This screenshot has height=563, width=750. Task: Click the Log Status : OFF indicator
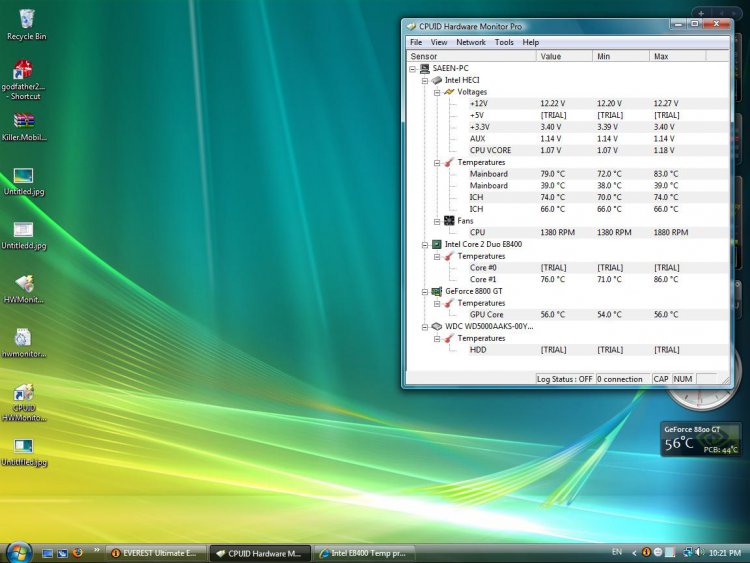(x=564, y=379)
